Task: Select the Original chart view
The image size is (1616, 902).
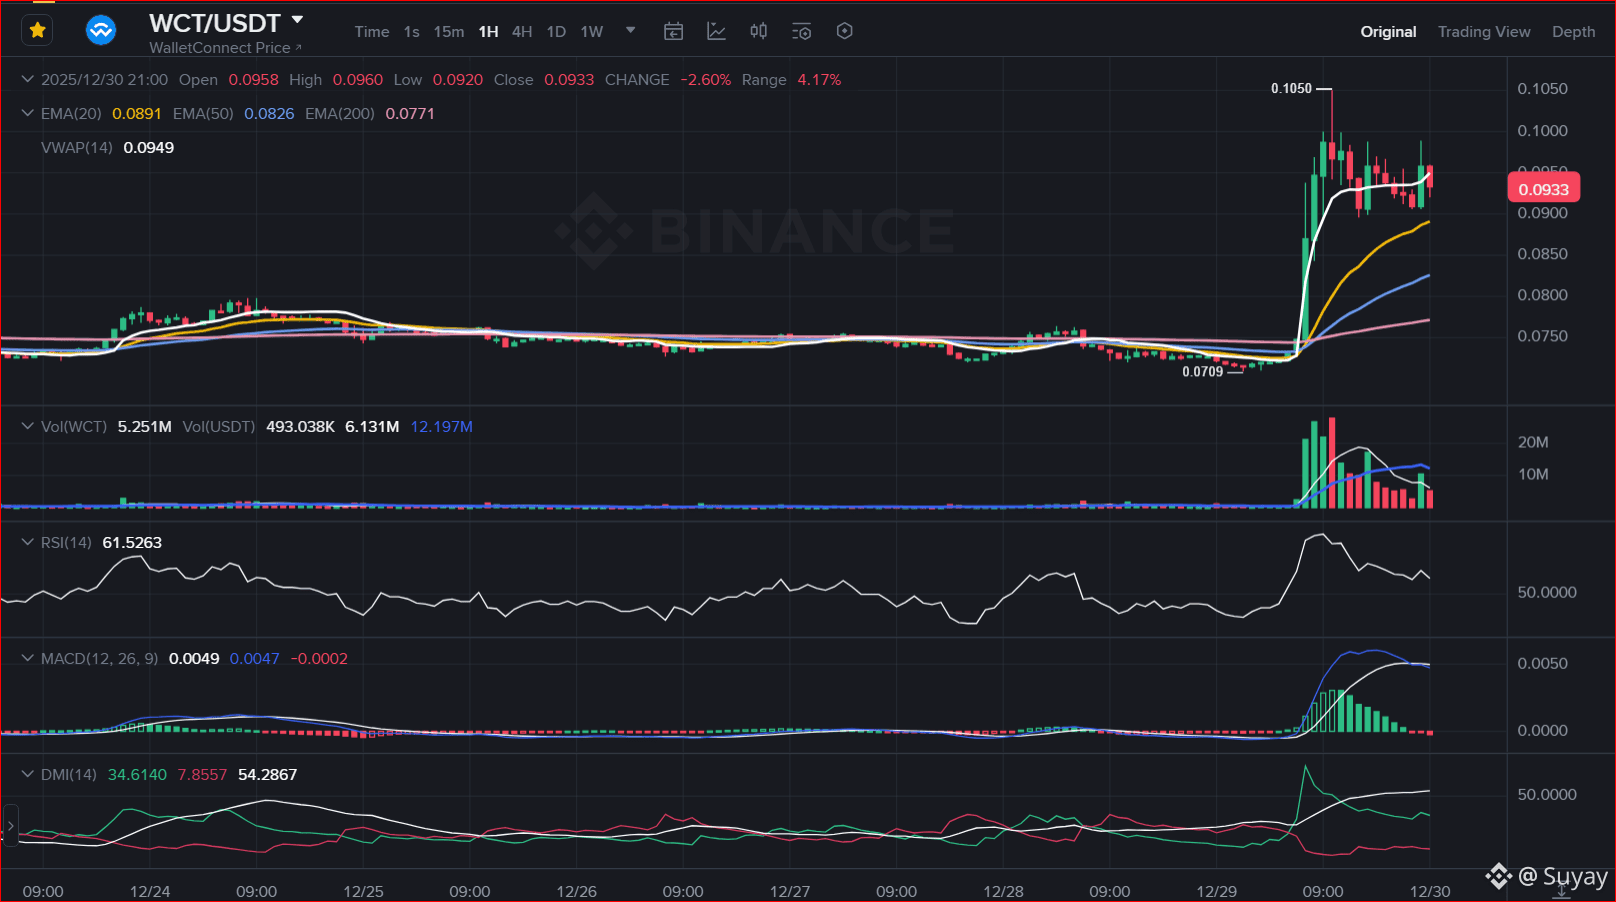Action: (1388, 32)
